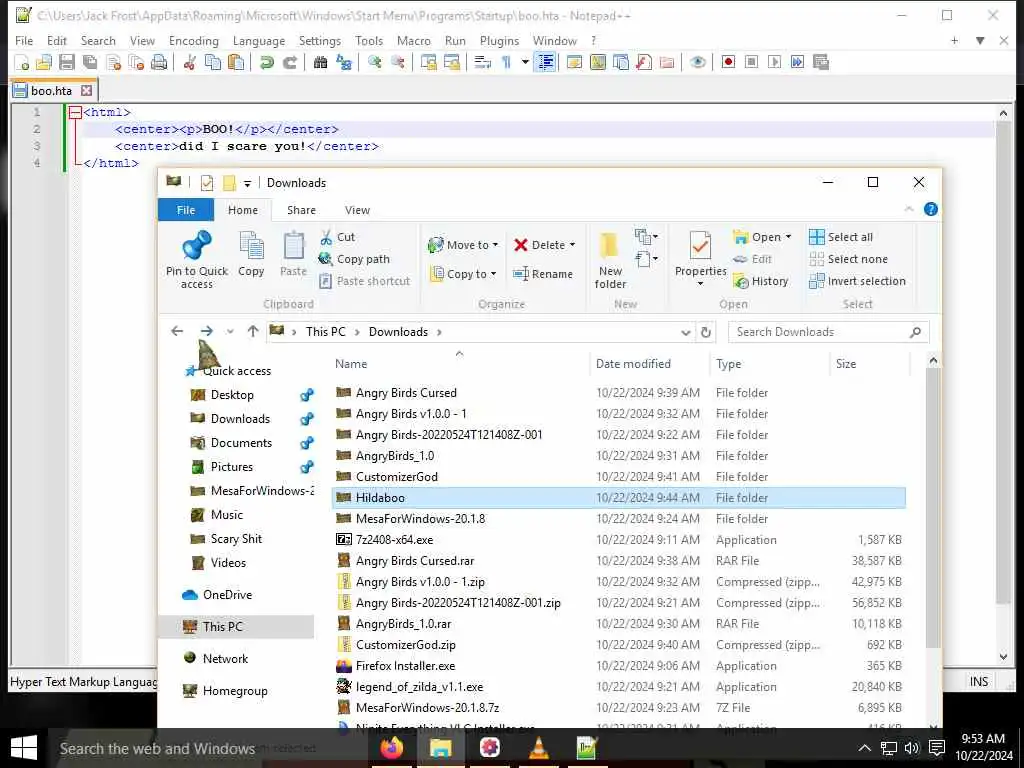Expand the Open button dropdown arrow
This screenshot has height=768, width=1024.
788,237
